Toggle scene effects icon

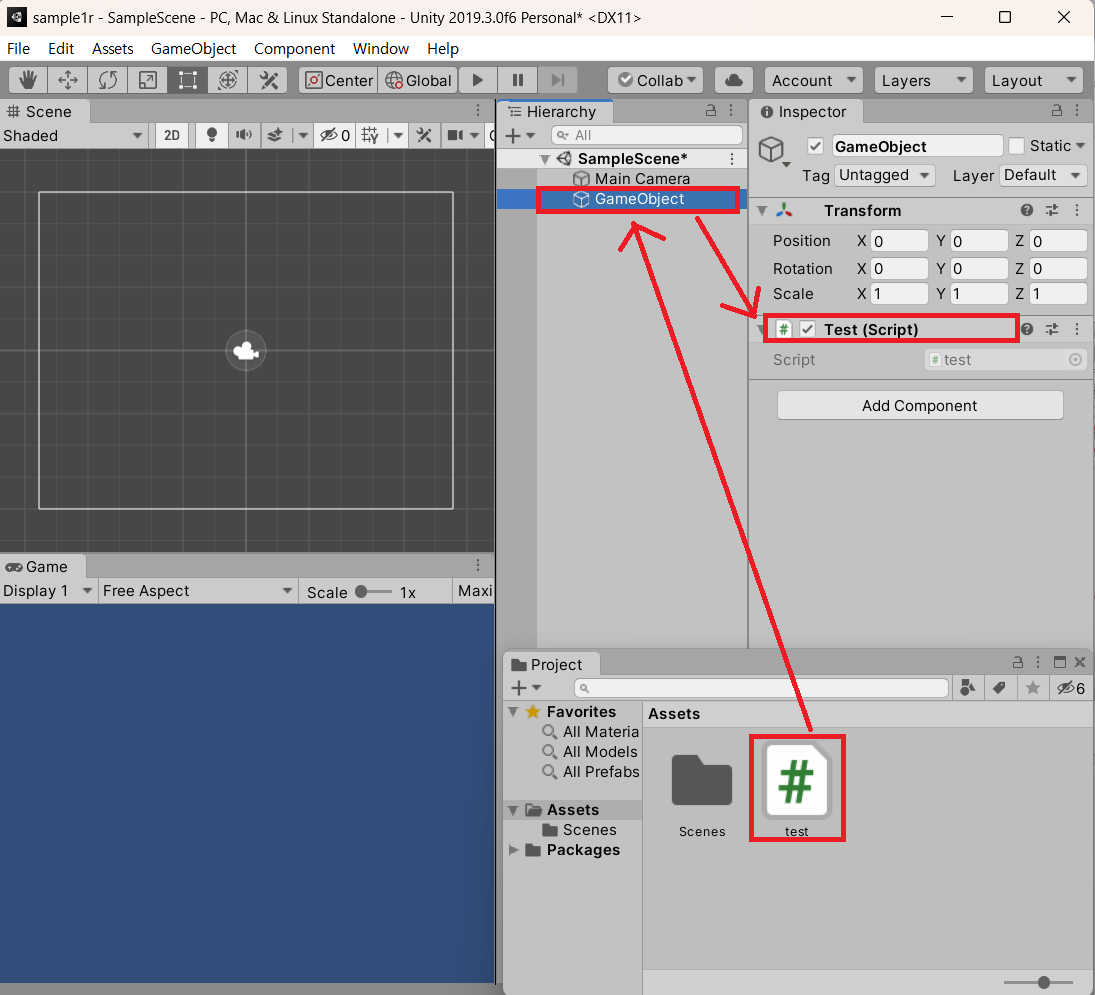pyautogui.click(x=274, y=135)
